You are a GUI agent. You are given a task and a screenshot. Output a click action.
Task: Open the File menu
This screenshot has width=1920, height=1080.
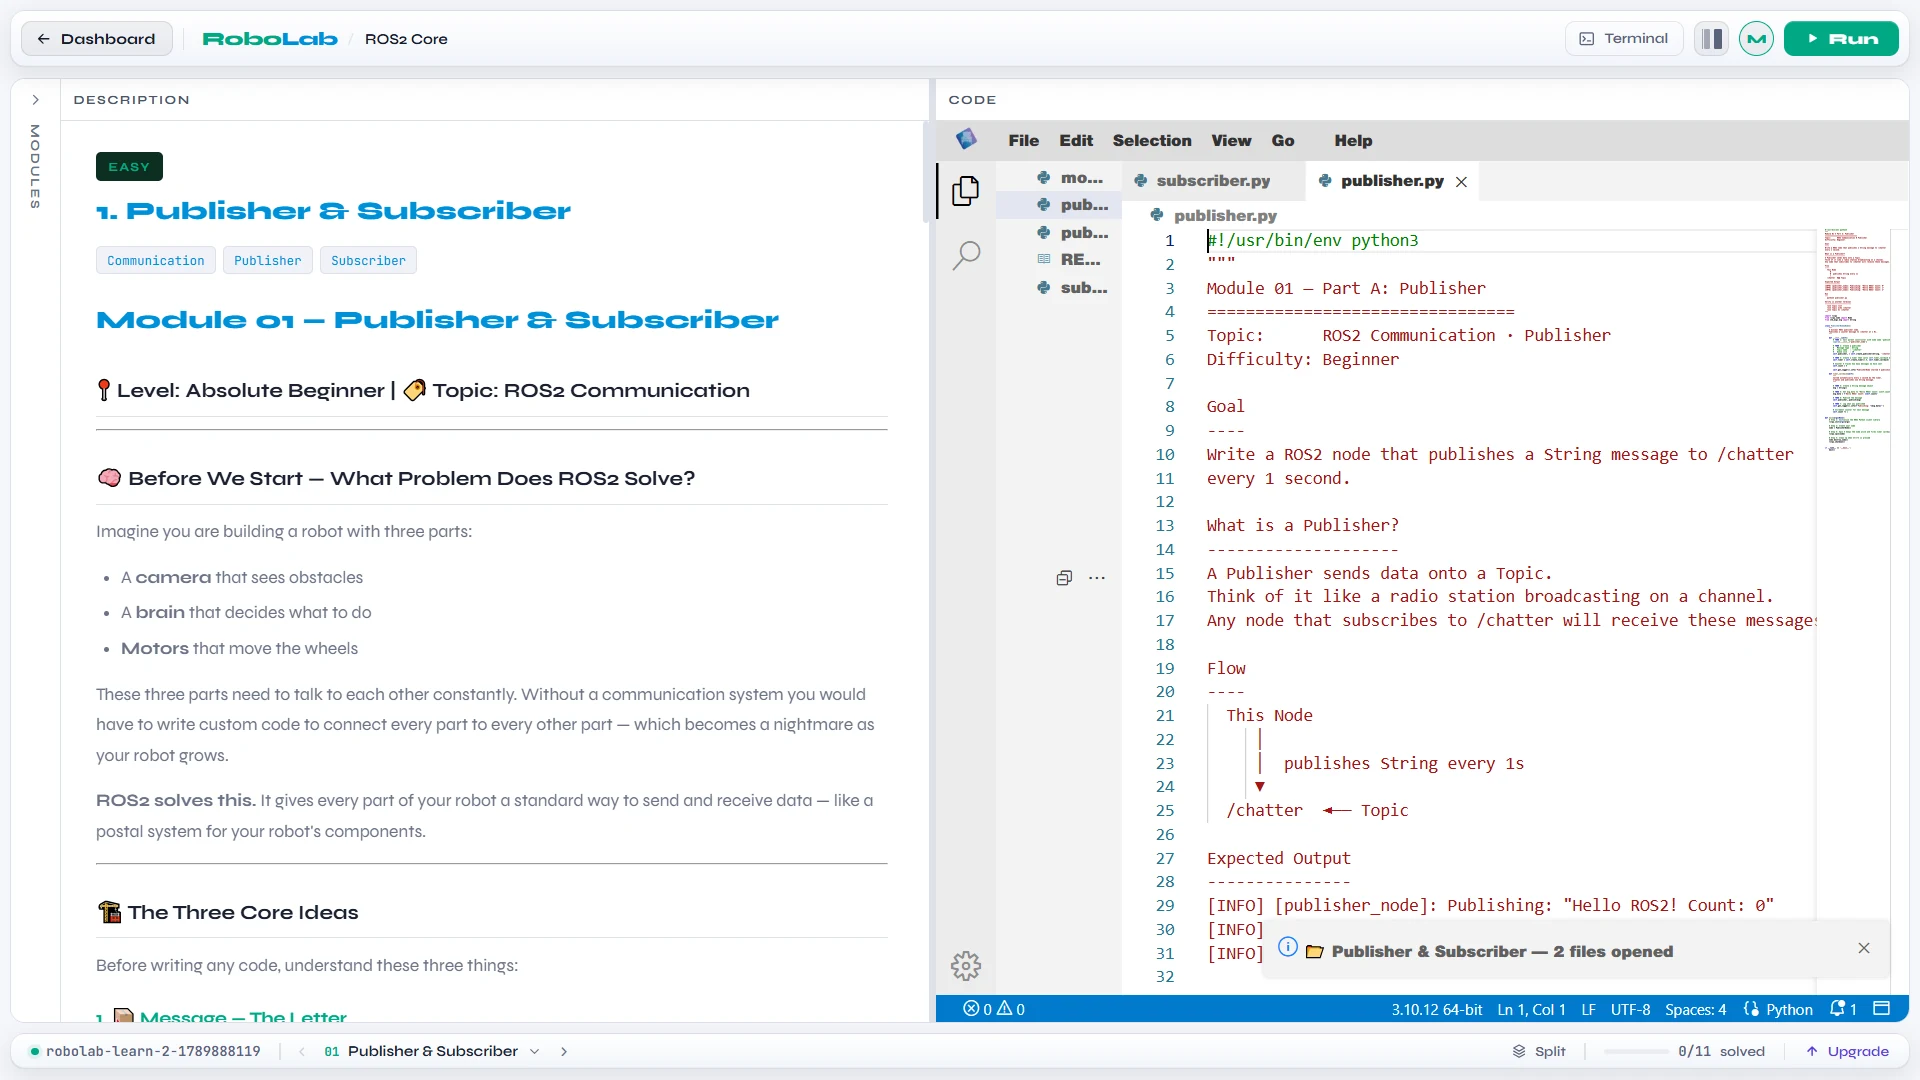pos(1023,141)
